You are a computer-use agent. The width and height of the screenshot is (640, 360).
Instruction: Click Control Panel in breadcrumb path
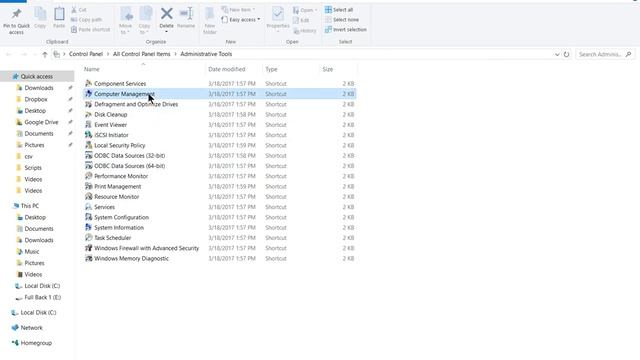coord(86,54)
